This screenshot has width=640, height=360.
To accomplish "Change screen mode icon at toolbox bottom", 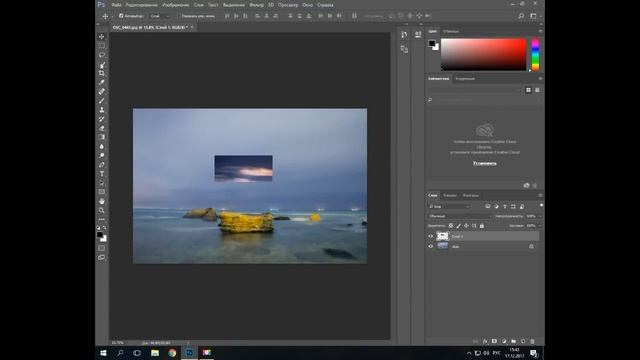I will pyautogui.click(x=102, y=258).
